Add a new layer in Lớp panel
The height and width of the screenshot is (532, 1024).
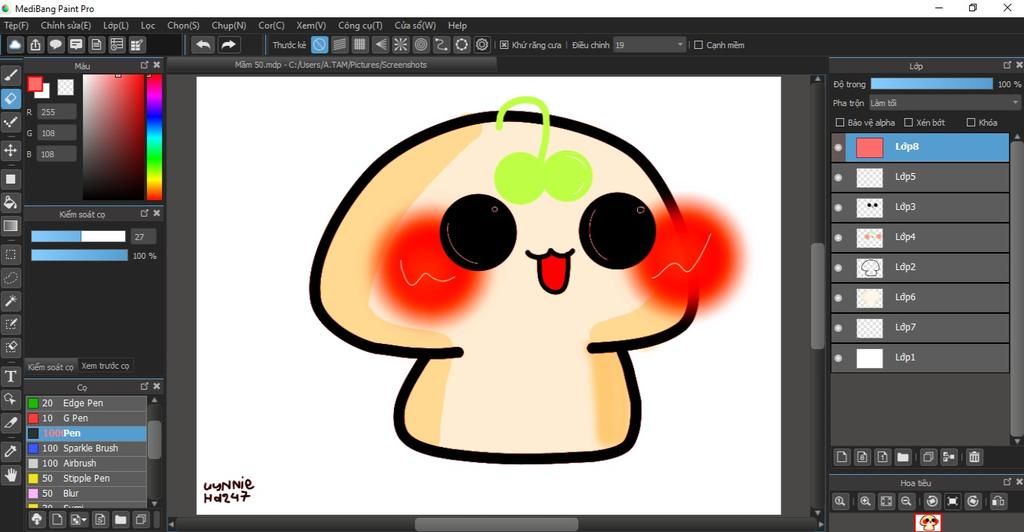pyautogui.click(x=842, y=457)
